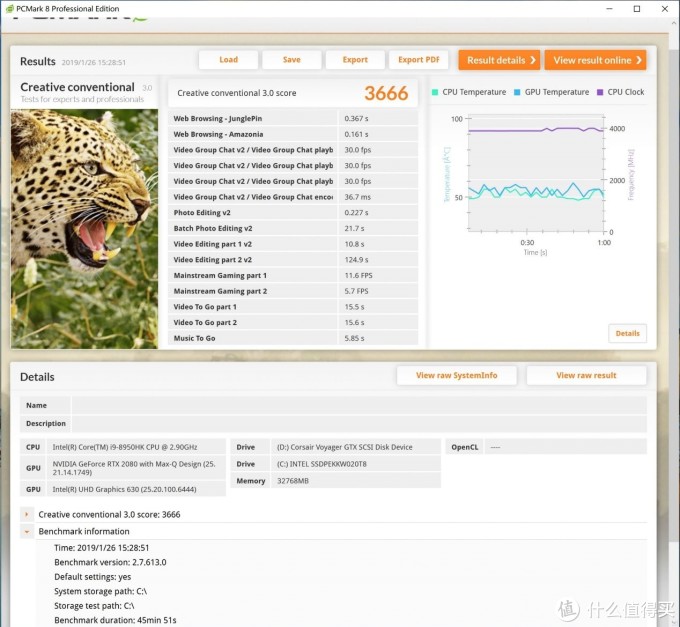The image size is (680, 627).
Task: Click the Description input field
Action: (x=359, y=424)
